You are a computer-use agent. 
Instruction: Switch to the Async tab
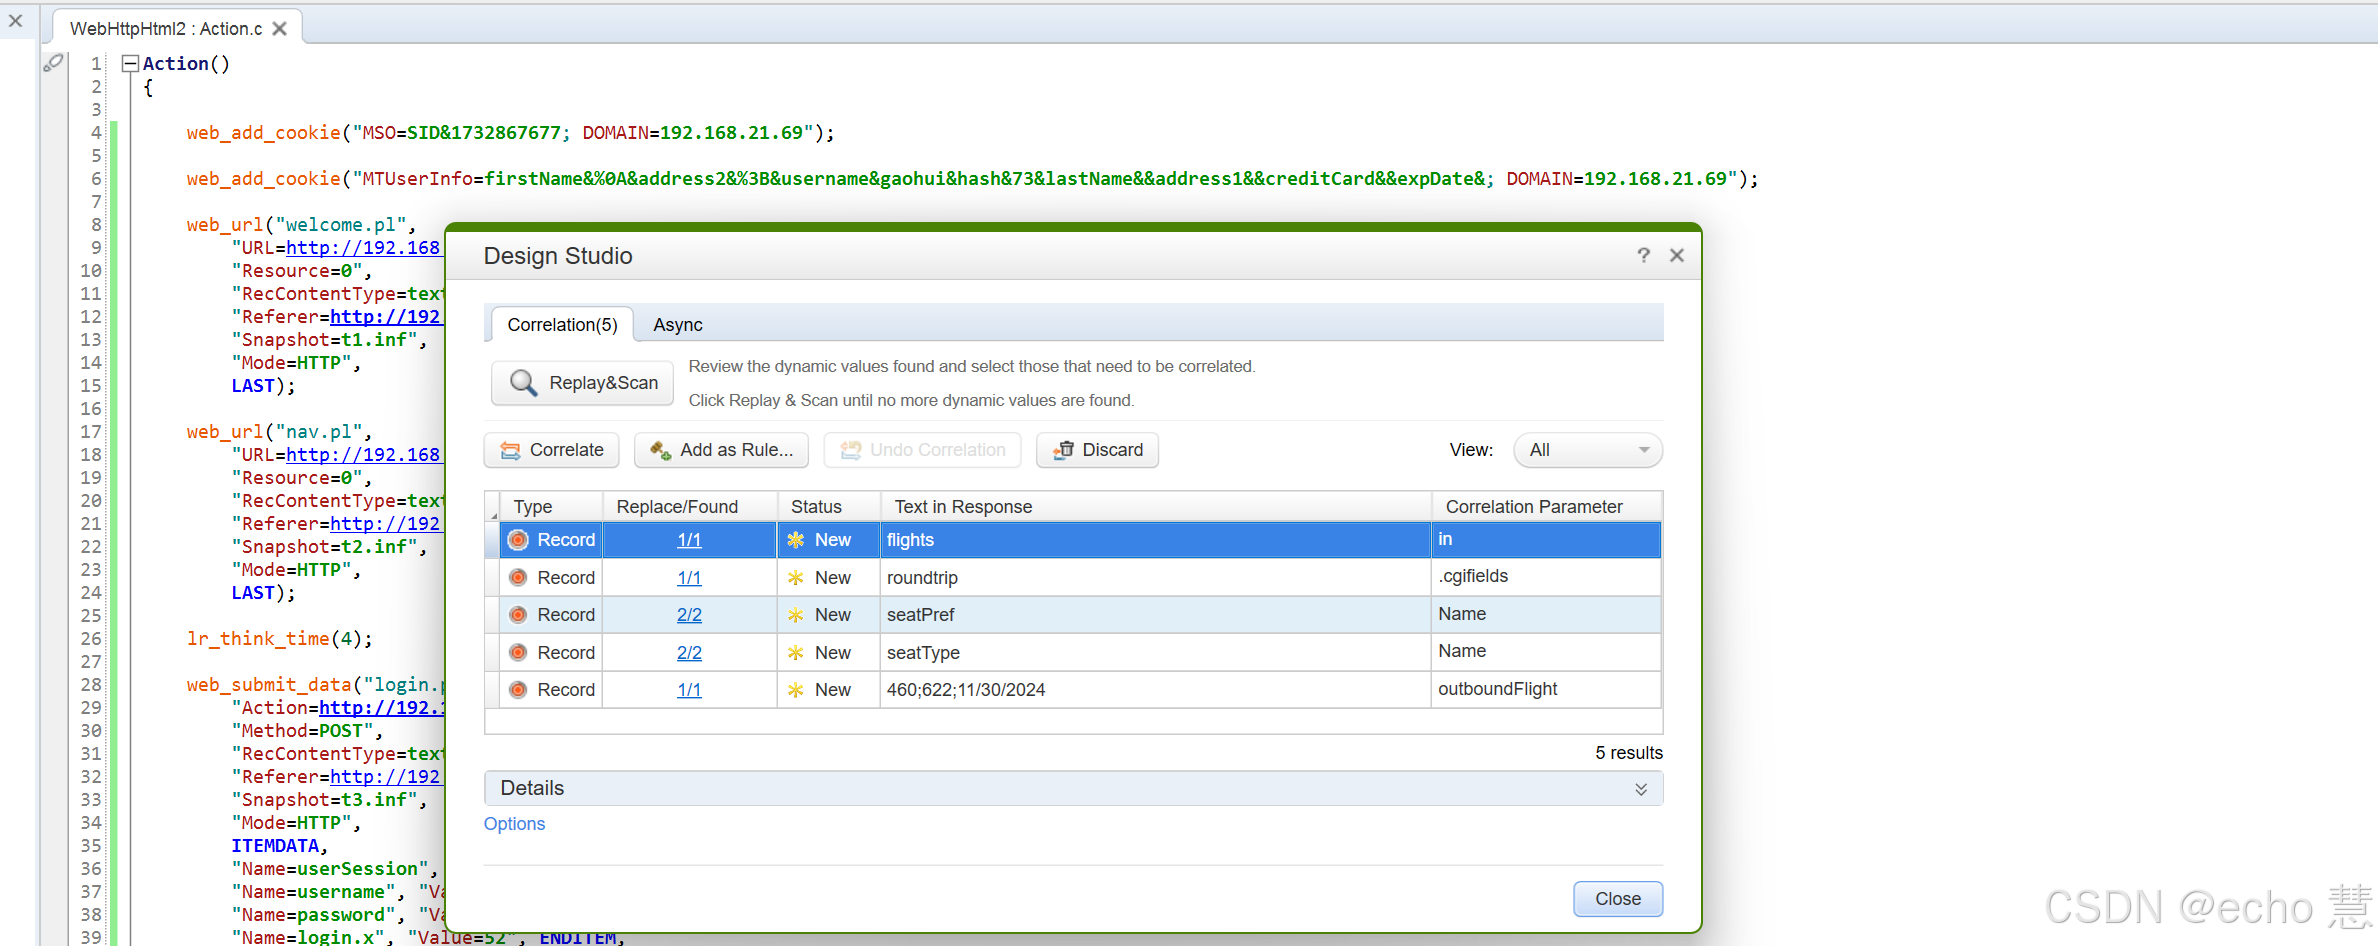tap(678, 325)
